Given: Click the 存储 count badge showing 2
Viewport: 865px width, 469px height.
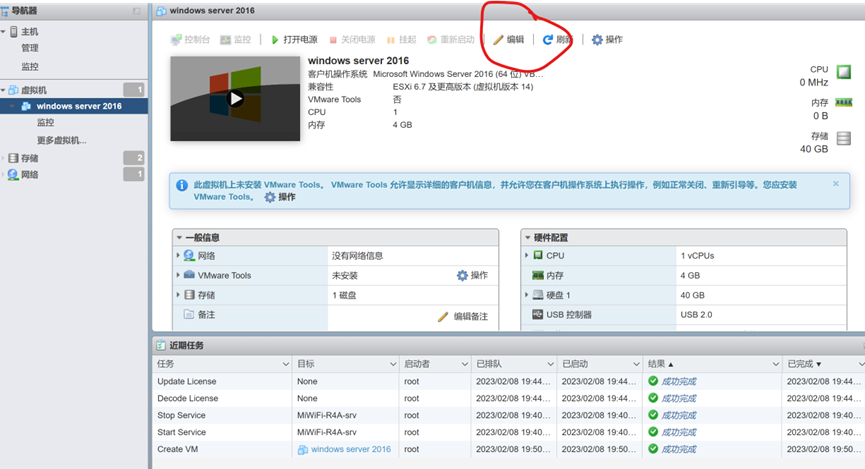Looking at the screenshot, I should coord(134,158).
